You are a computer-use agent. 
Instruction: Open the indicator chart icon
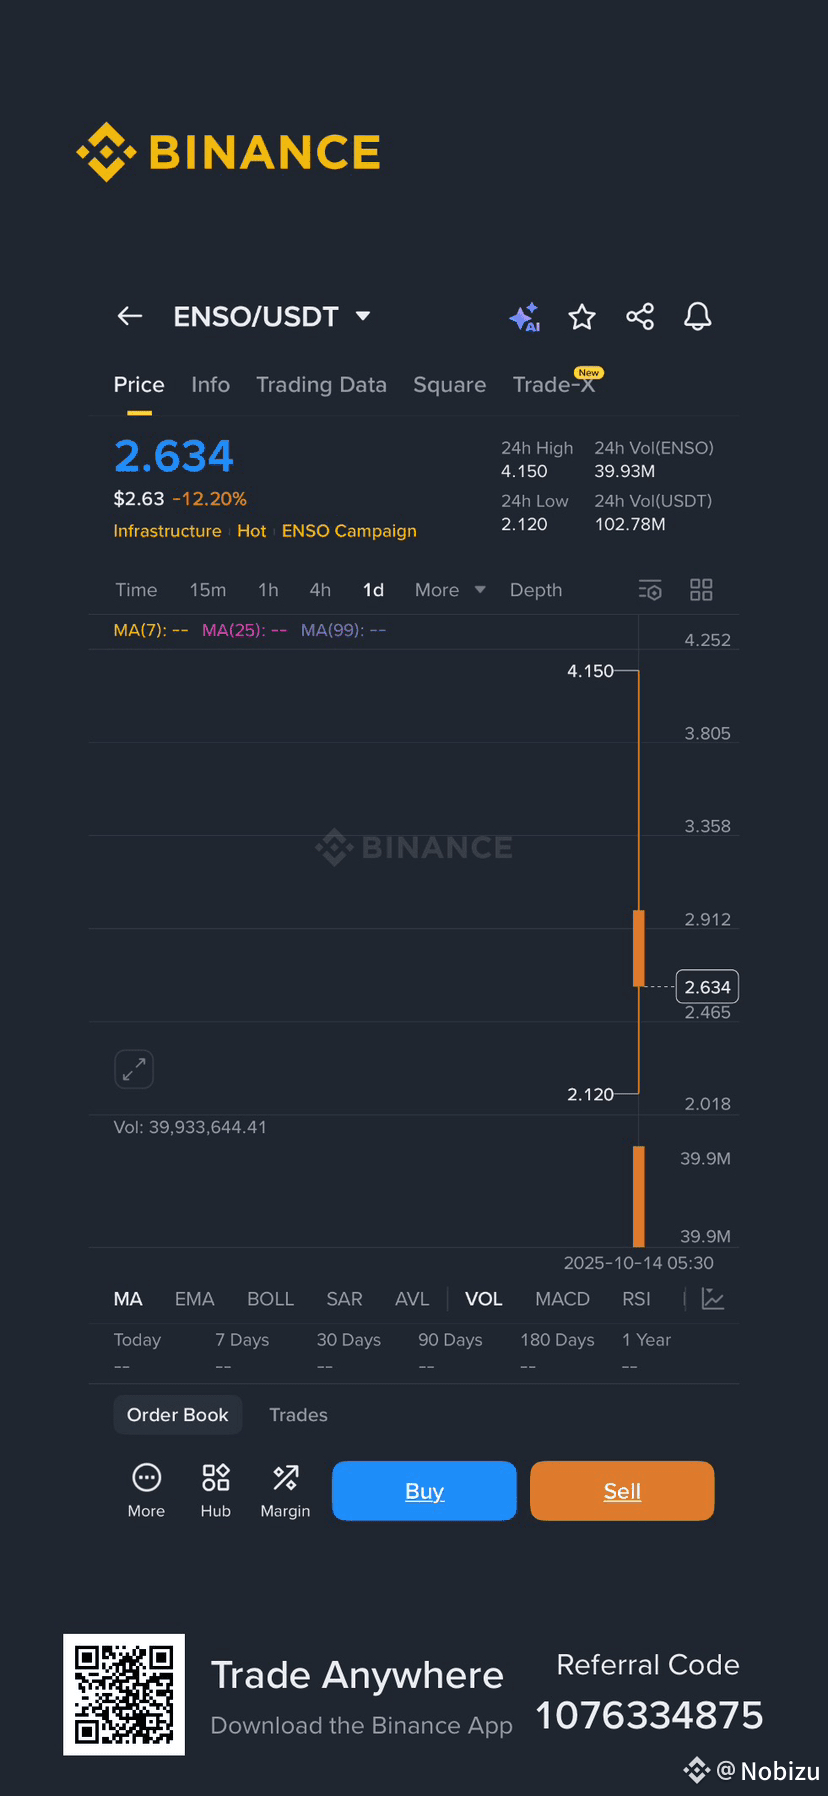713,1299
